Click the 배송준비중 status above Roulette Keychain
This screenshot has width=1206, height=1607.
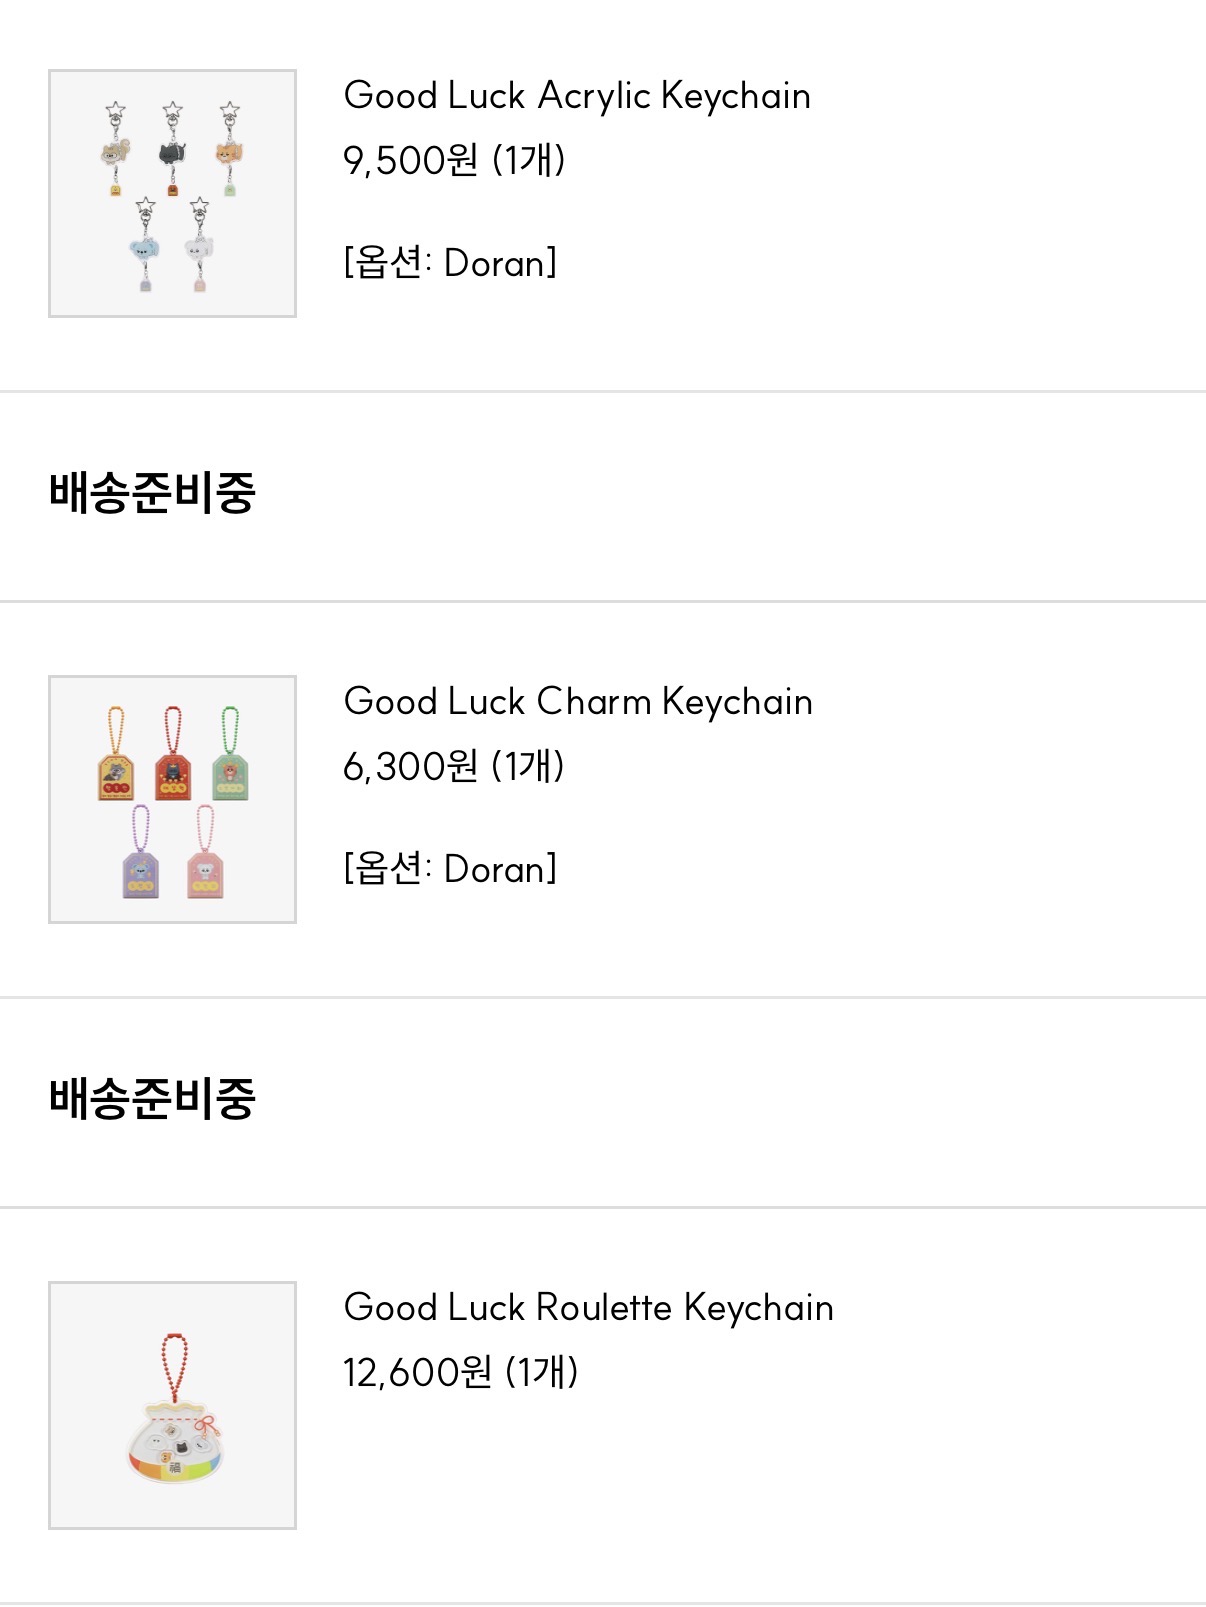tap(152, 1099)
